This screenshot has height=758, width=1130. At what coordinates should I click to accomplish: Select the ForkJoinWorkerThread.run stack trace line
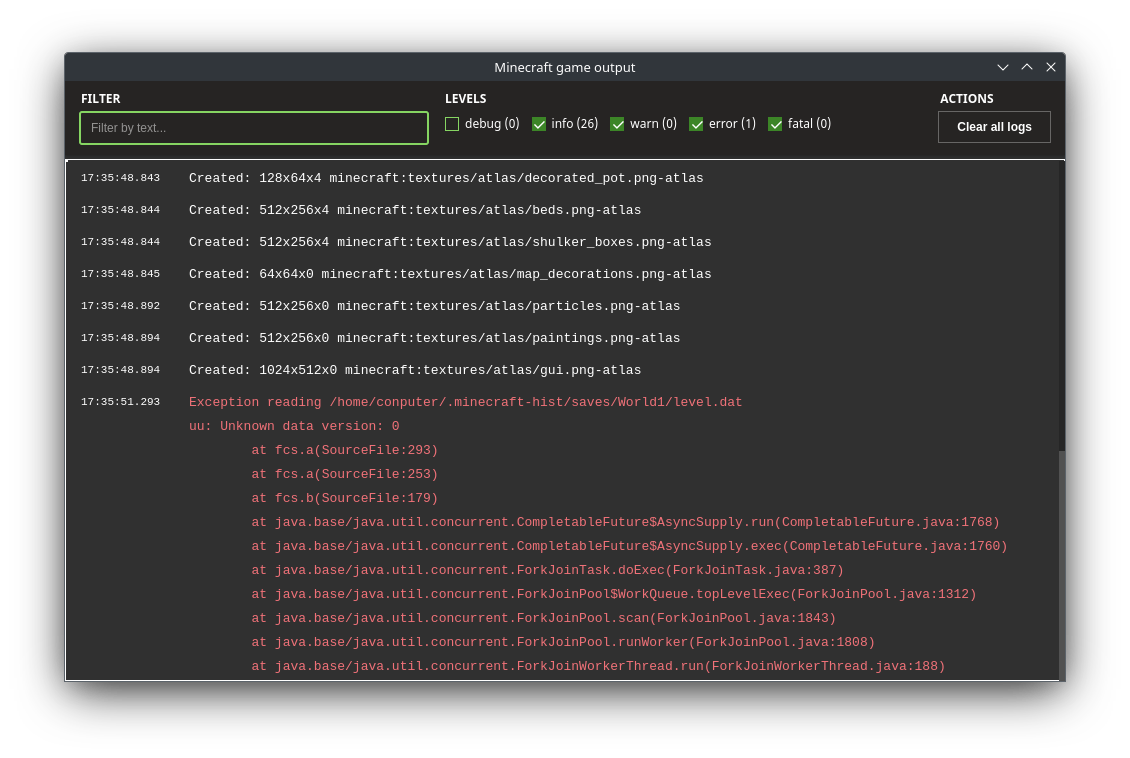click(598, 666)
